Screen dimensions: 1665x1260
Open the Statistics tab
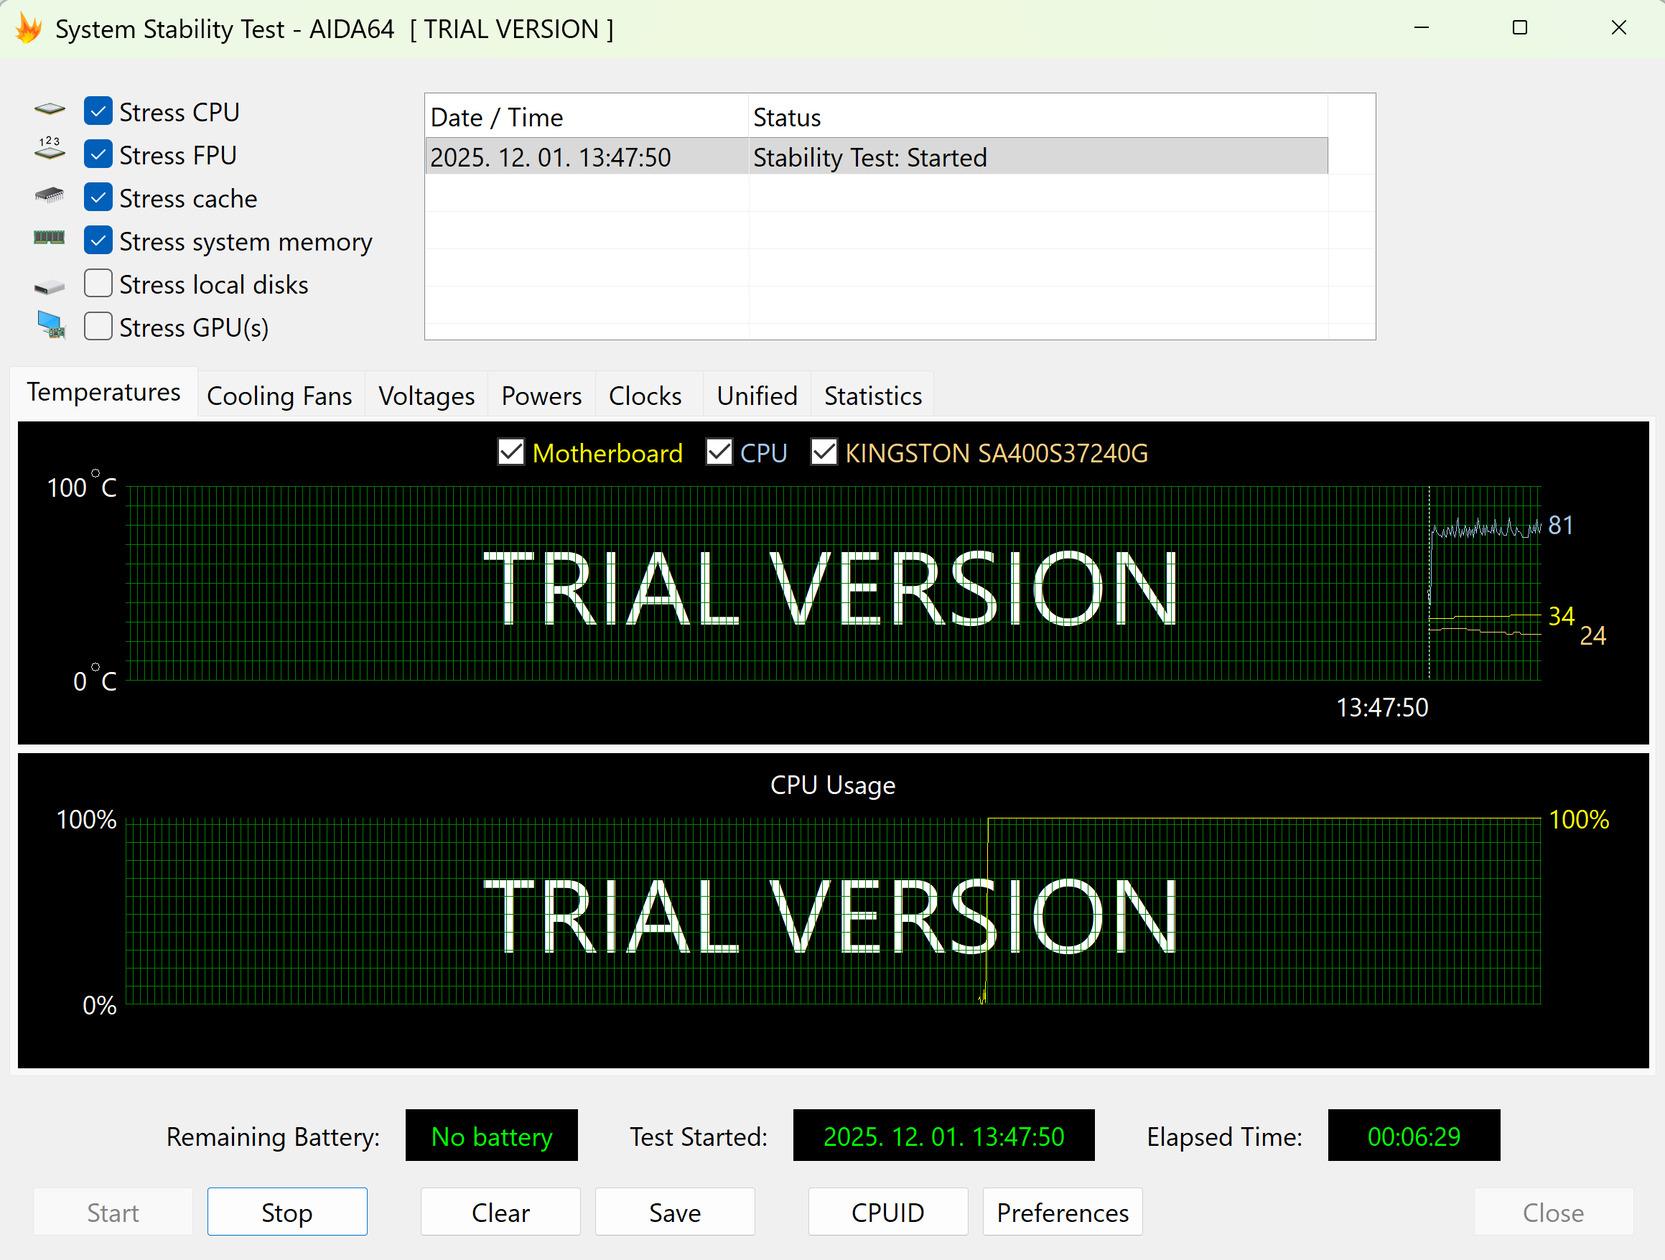(873, 396)
